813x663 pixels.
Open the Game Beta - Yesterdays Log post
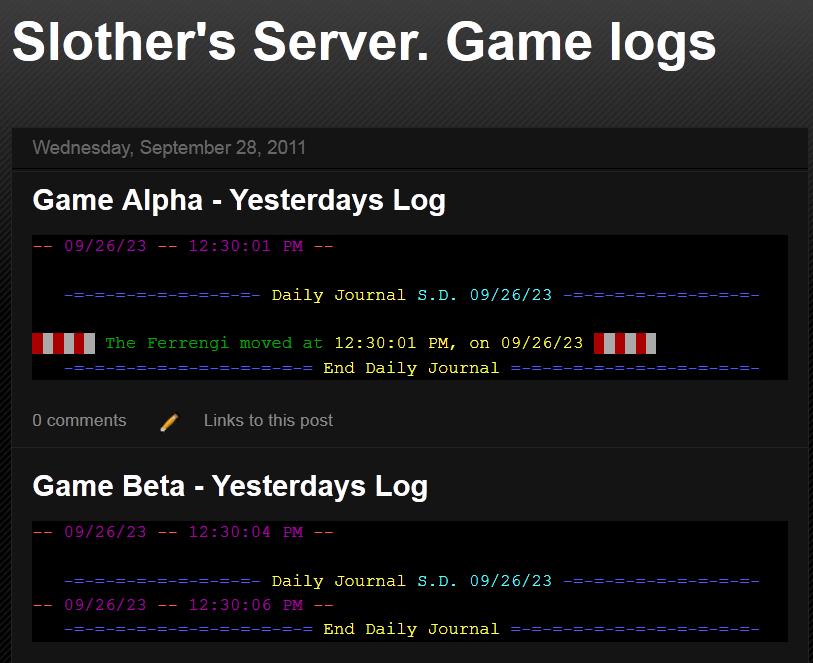click(x=230, y=487)
